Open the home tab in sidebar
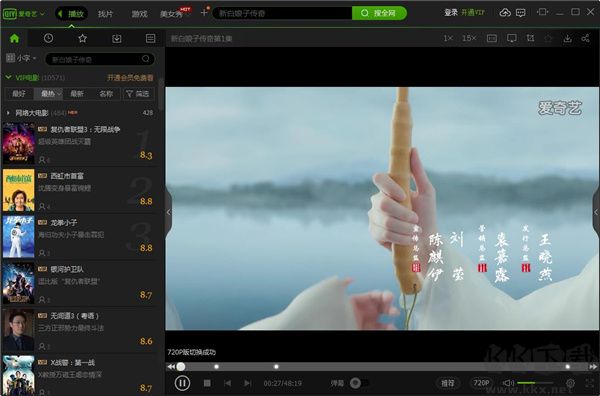Image resolution: width=600 pixels, height=396 pixels. 15,38
